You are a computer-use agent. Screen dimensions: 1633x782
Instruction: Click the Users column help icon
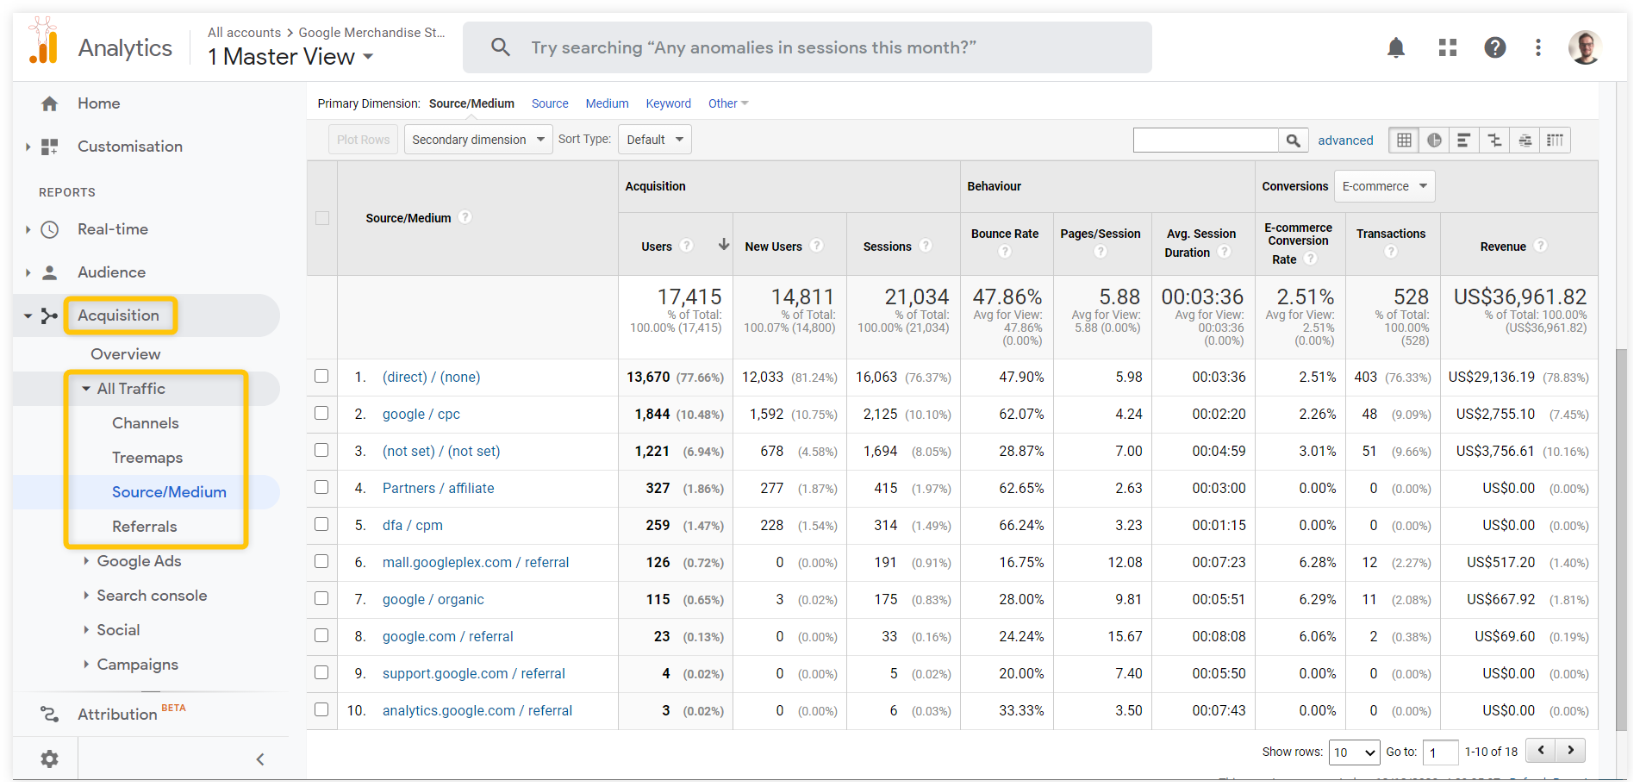[x=686, y=246]
